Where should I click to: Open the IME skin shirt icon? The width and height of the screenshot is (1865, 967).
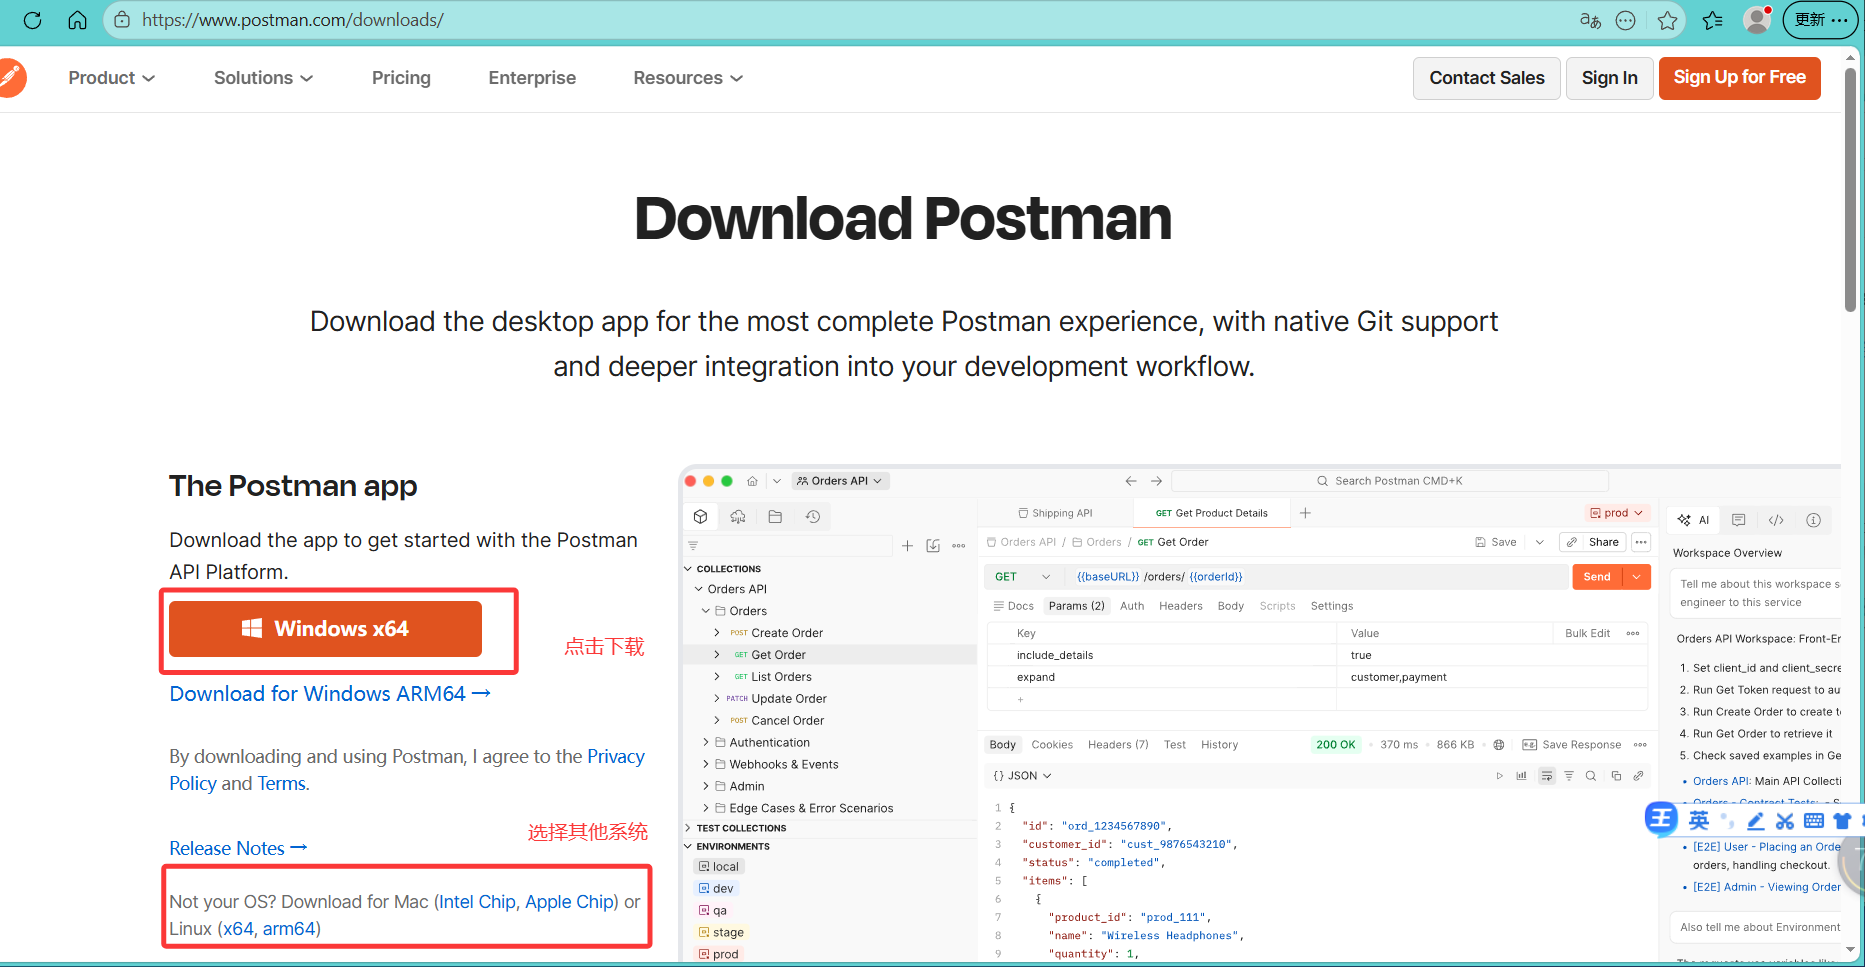(1842, 821)
